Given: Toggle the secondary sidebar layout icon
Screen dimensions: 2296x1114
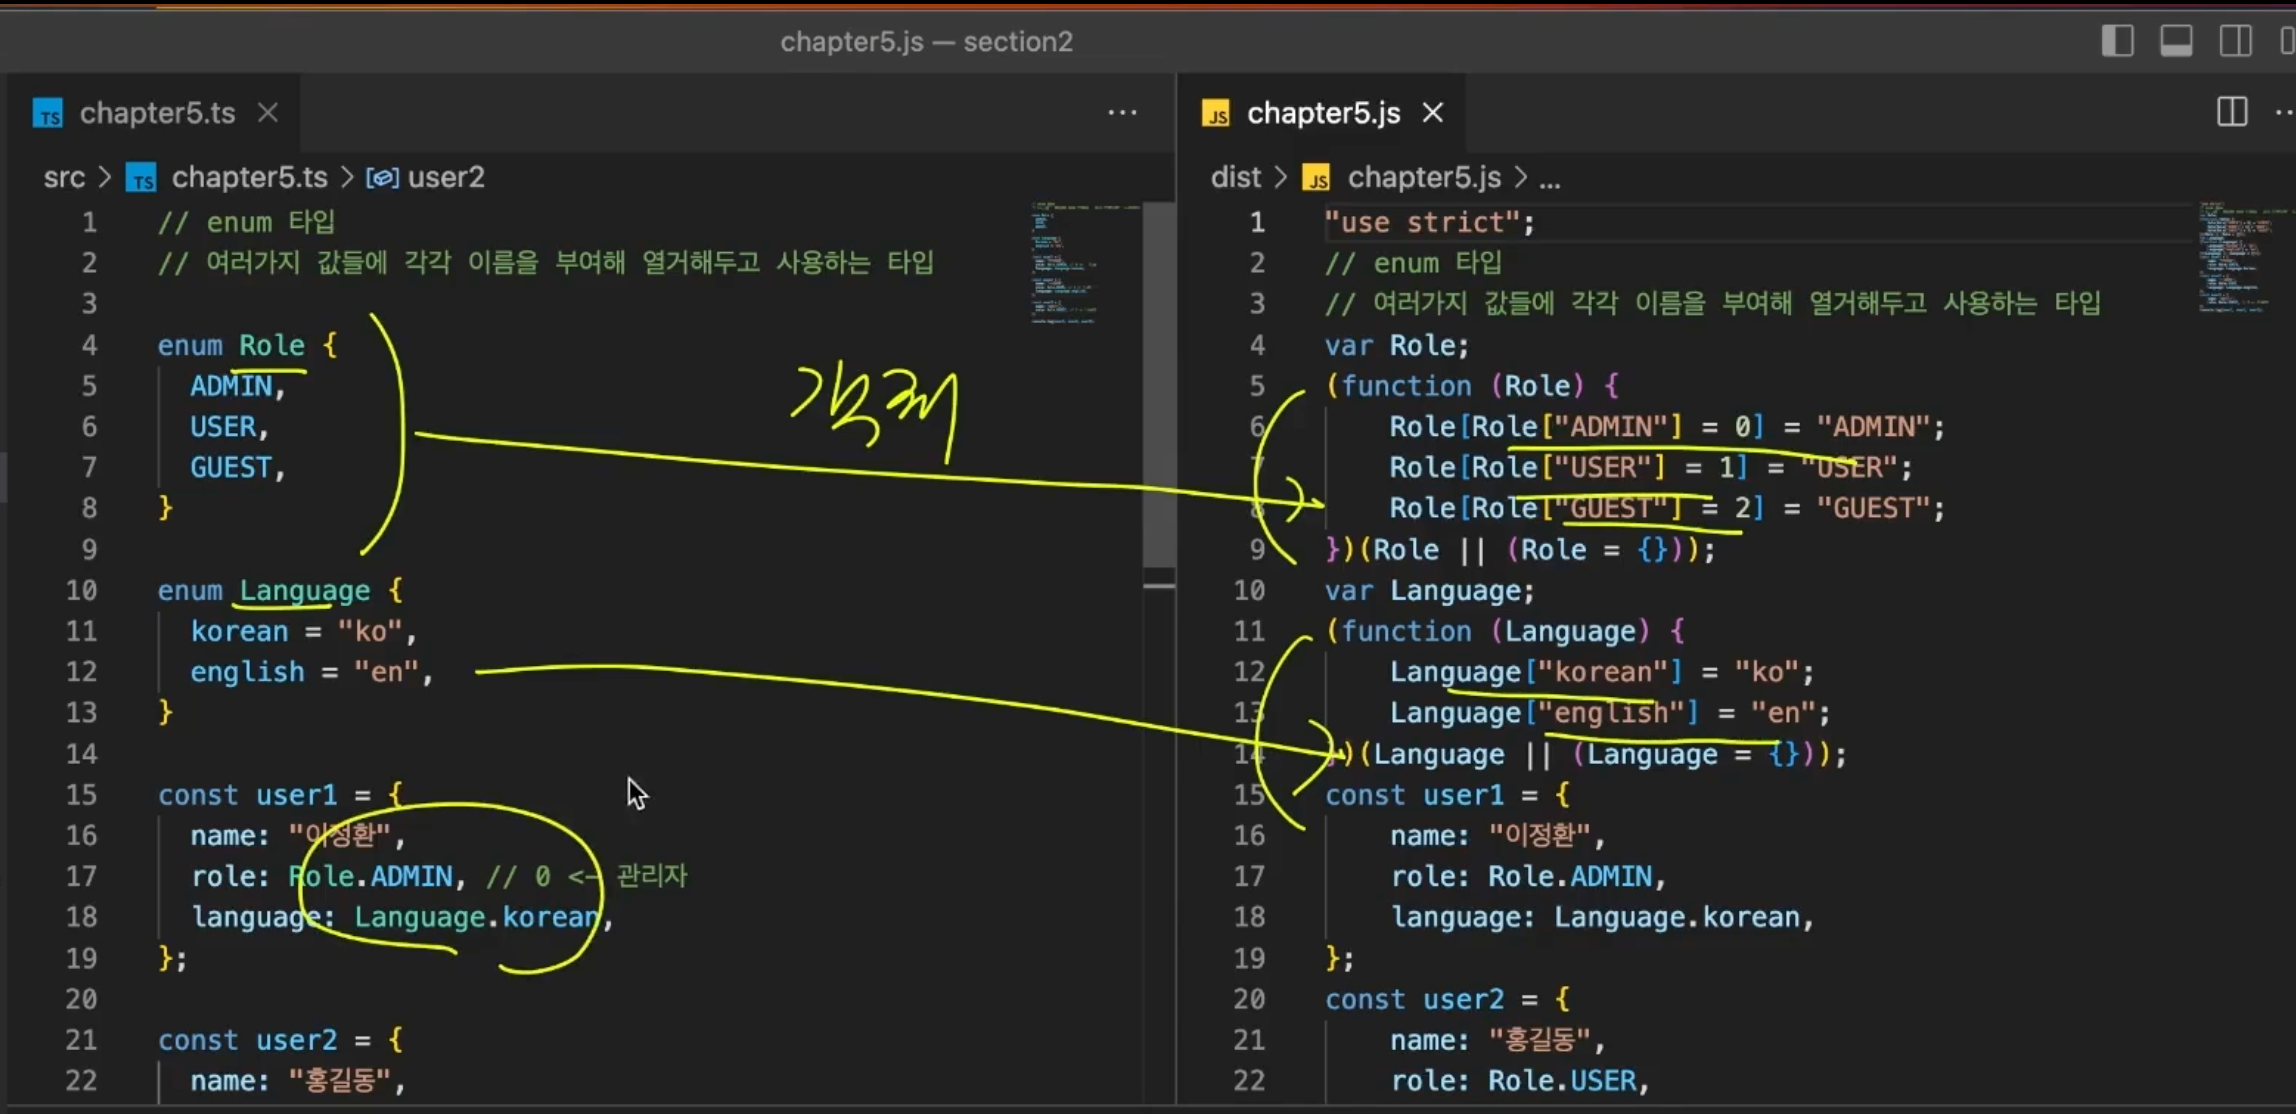Looking at the screenshot, I should (2235, 41).
